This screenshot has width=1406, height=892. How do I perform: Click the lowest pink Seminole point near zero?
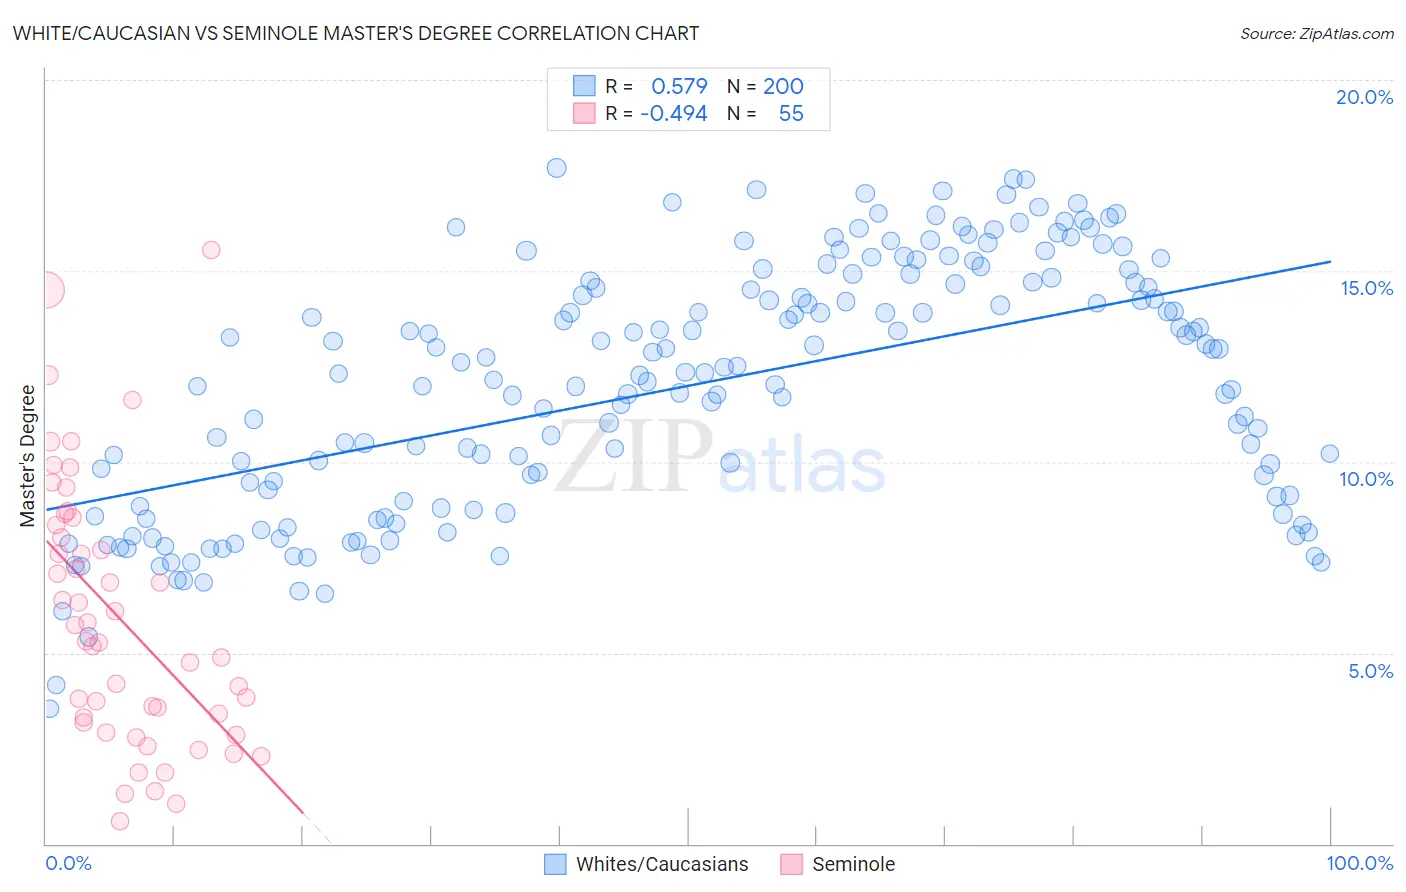click(120, 821)
